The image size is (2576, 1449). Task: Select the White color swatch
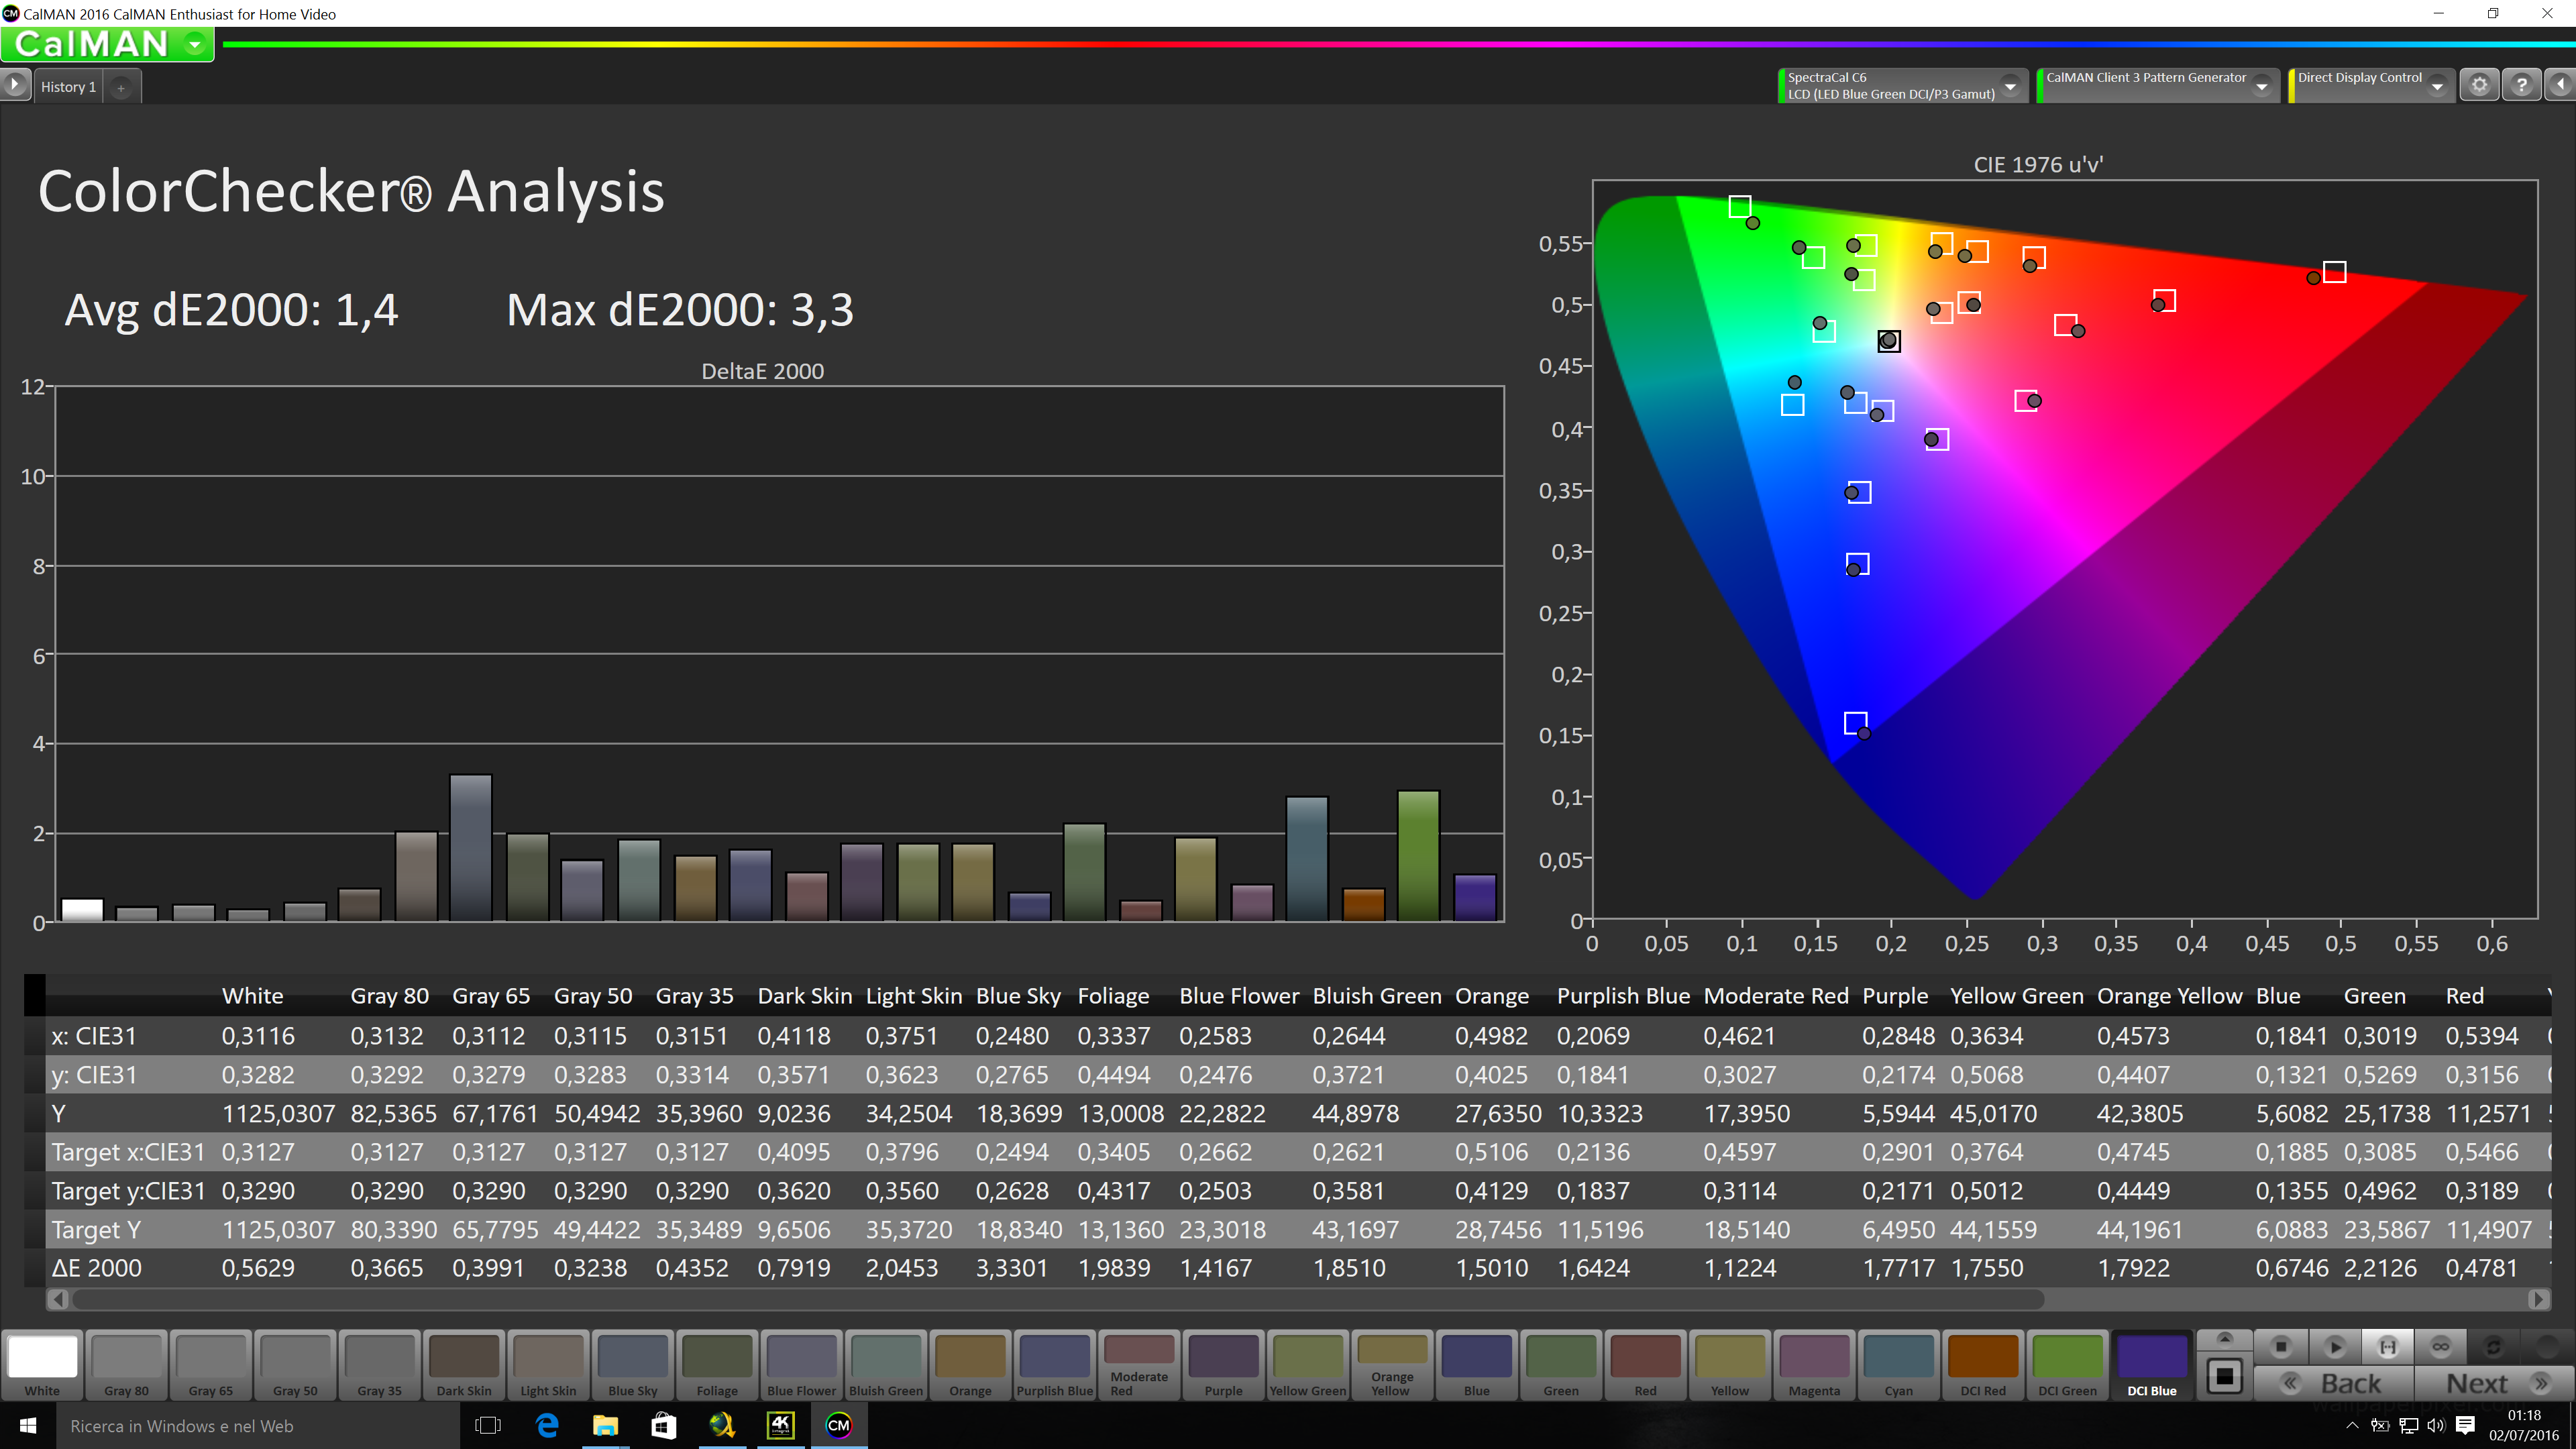click(42, 1365)
